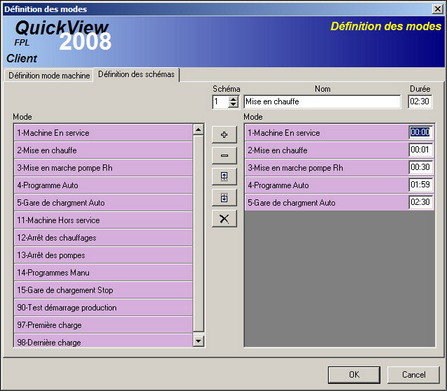Select 98-Dernière charge row

pyautogui.click(x=103, y=341)
